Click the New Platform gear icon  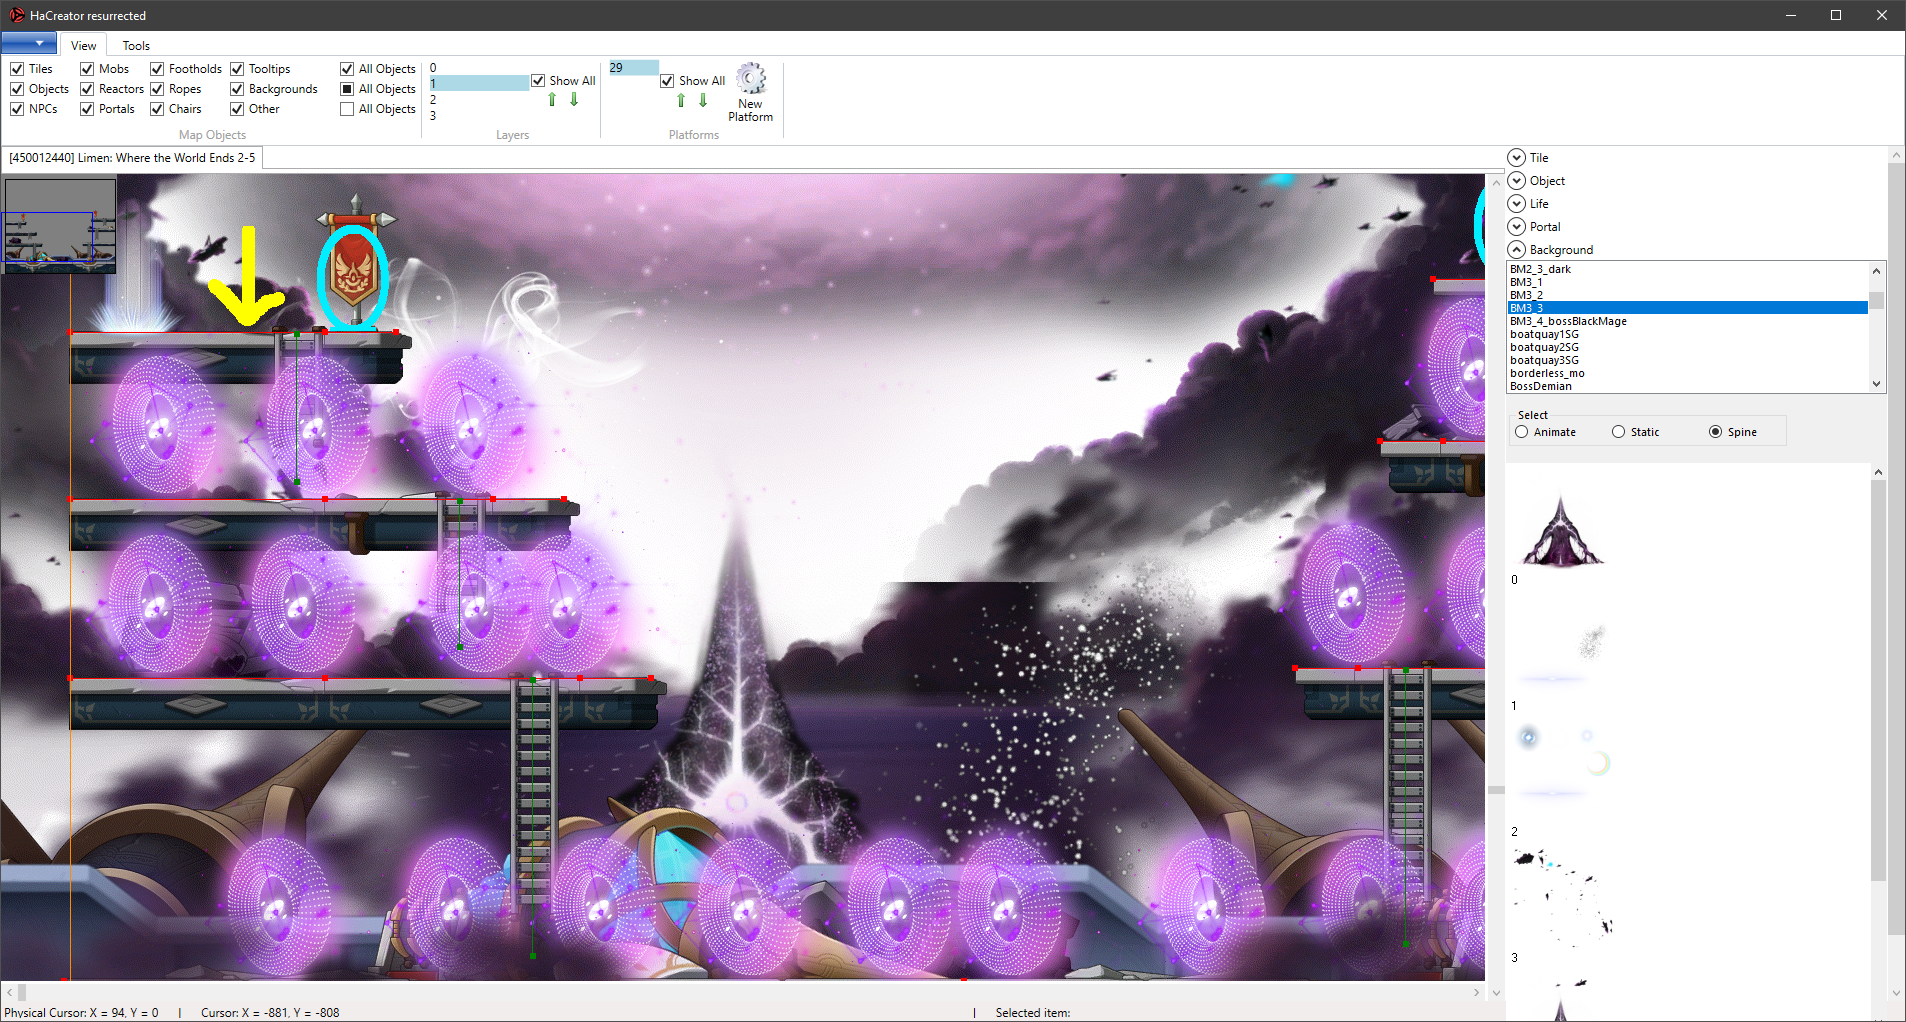(x=750, y=80)
